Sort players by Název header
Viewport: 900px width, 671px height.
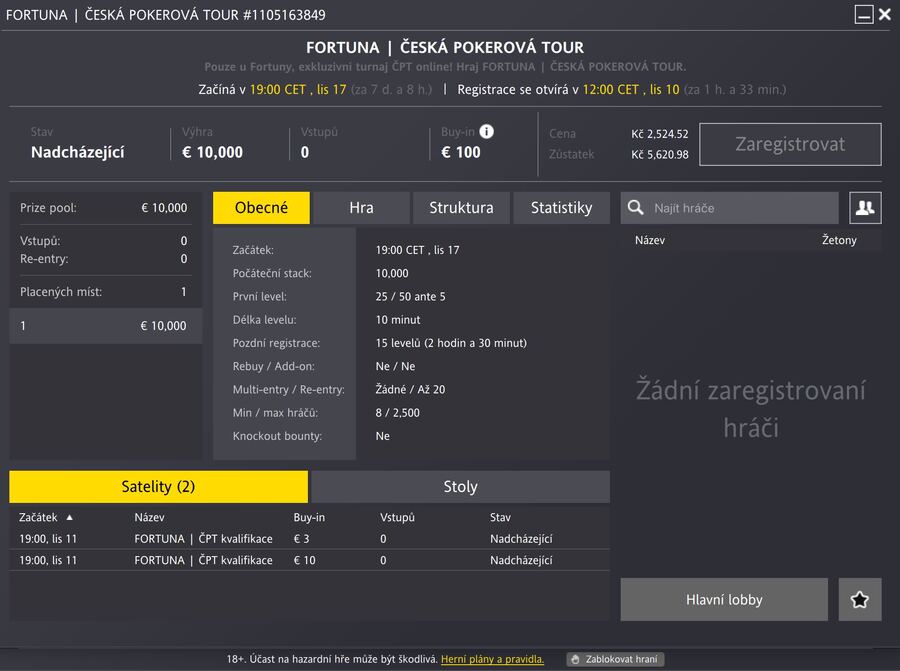[650, 240]
